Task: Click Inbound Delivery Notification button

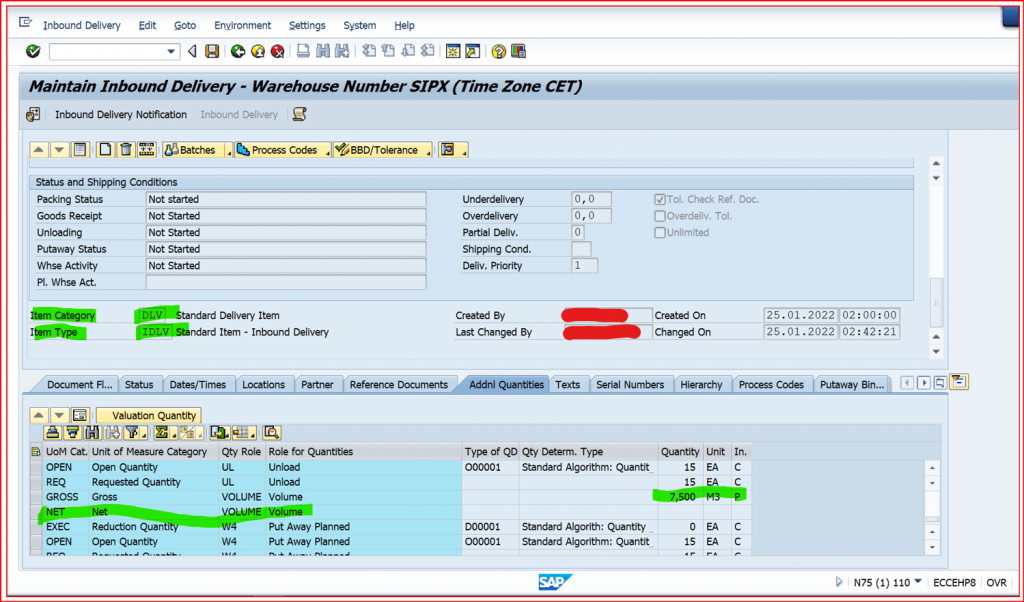Action: pos(121,114)
